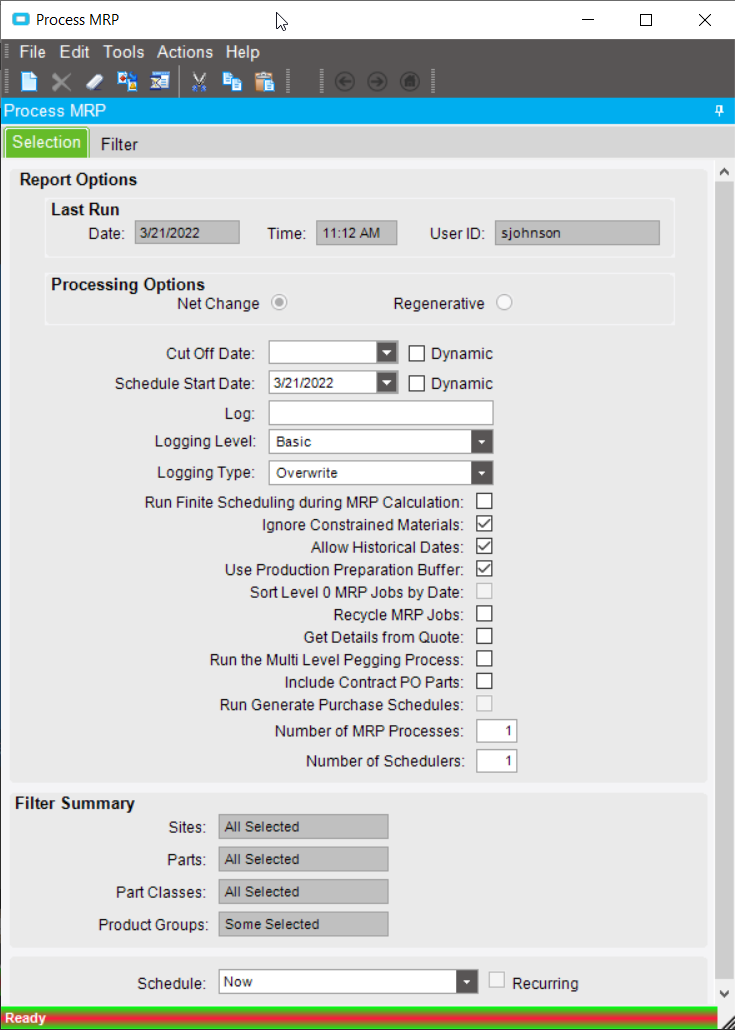Maximize the Process MRP window
This screenshot has width=735, height=1030.
pos(646,20)
